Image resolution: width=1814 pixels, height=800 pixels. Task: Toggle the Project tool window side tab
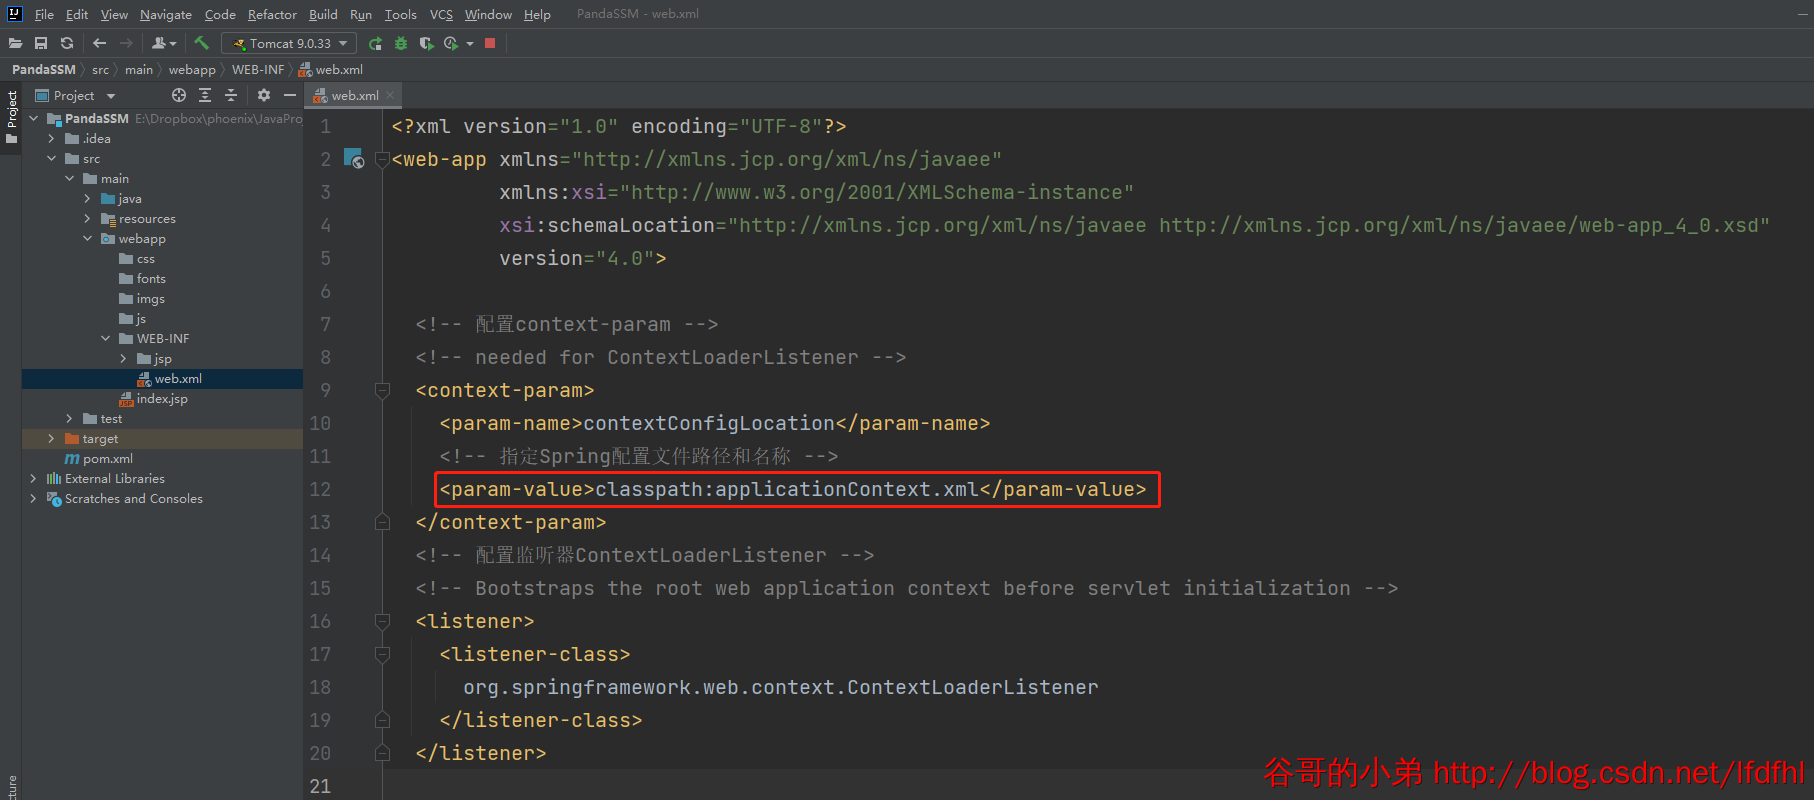click(11, 116)
